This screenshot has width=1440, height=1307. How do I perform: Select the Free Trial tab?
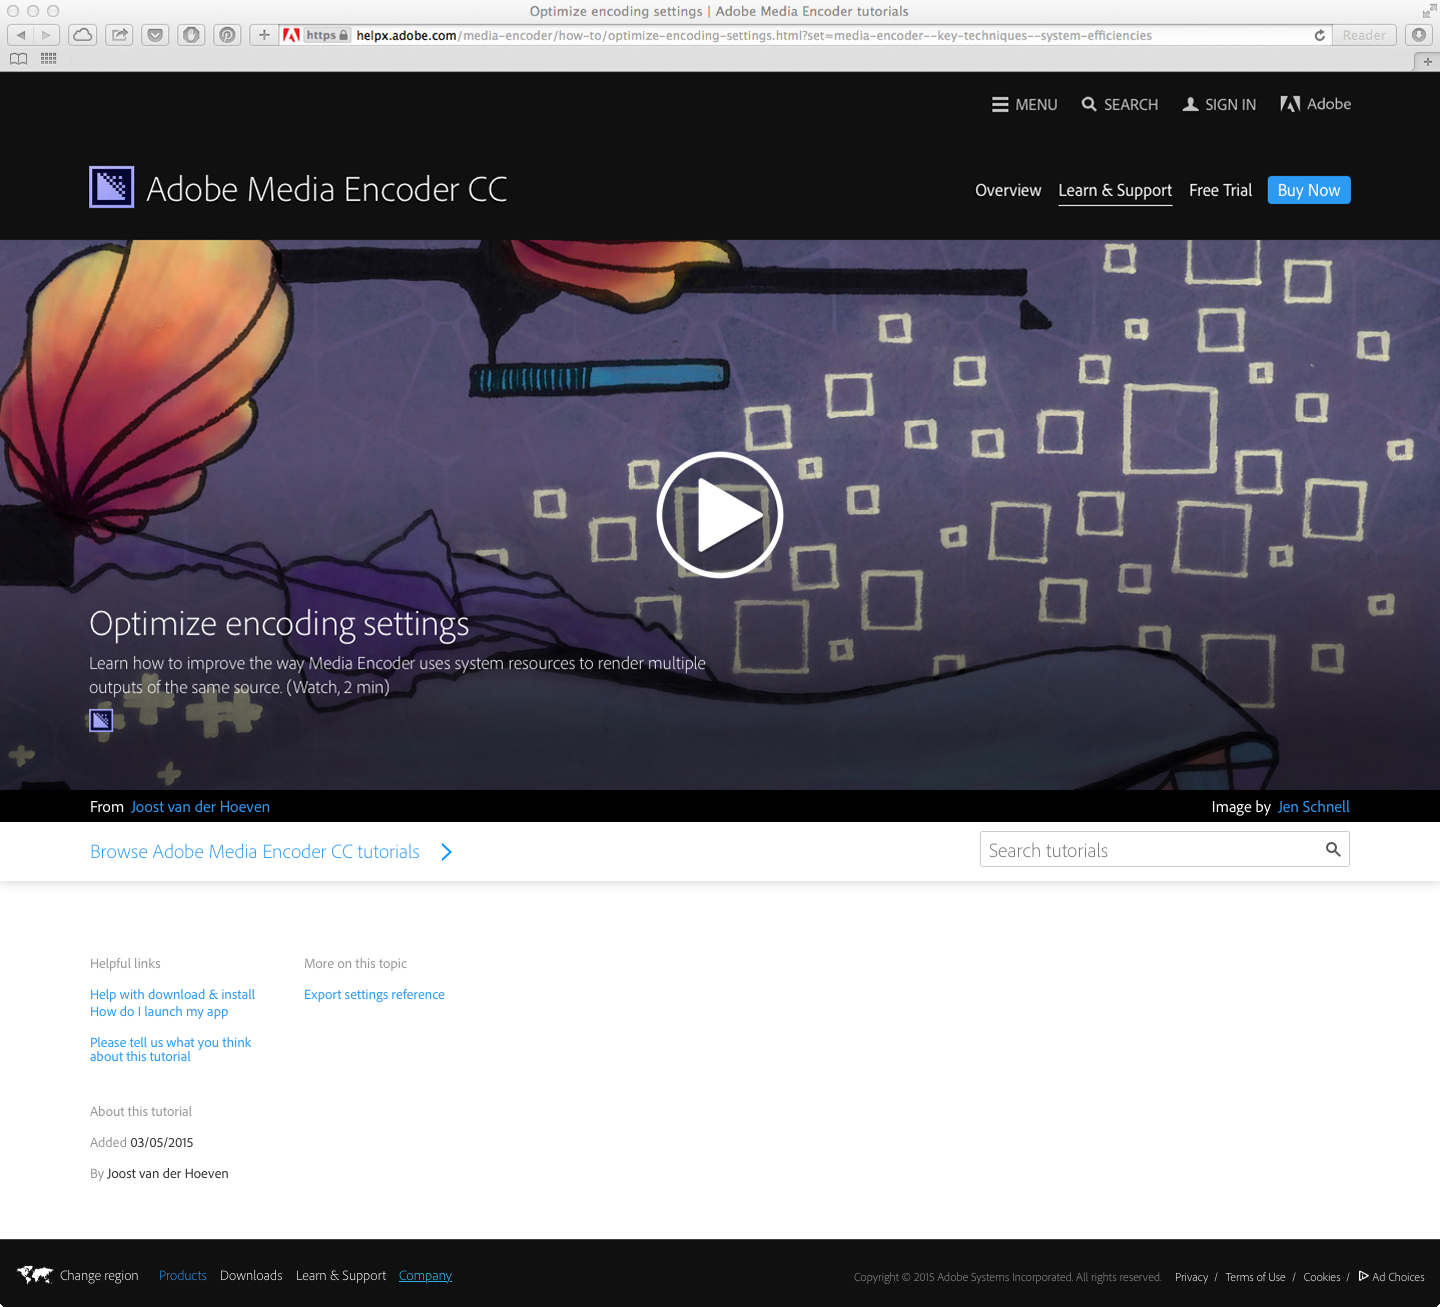click(1220, 190)
